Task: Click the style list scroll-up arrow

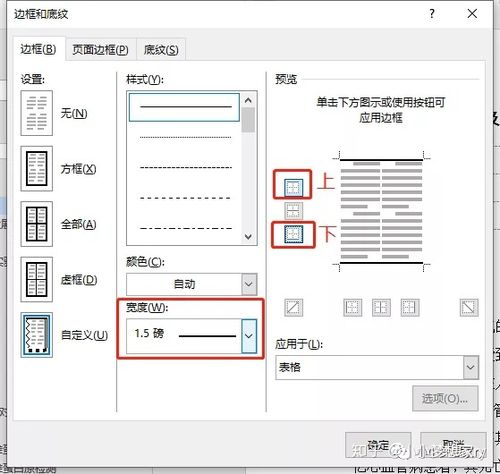Action: point(248,100)
